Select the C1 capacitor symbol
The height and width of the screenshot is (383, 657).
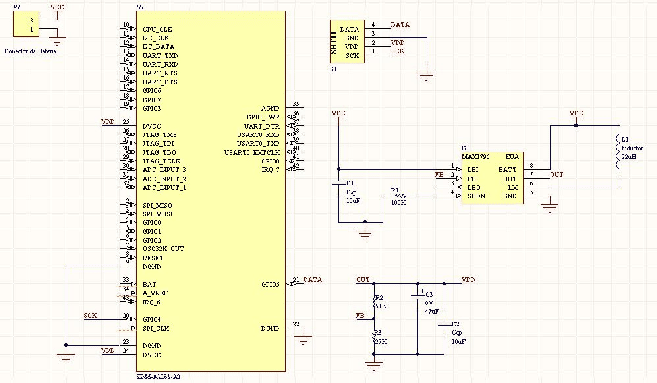[x=339, y=184]
